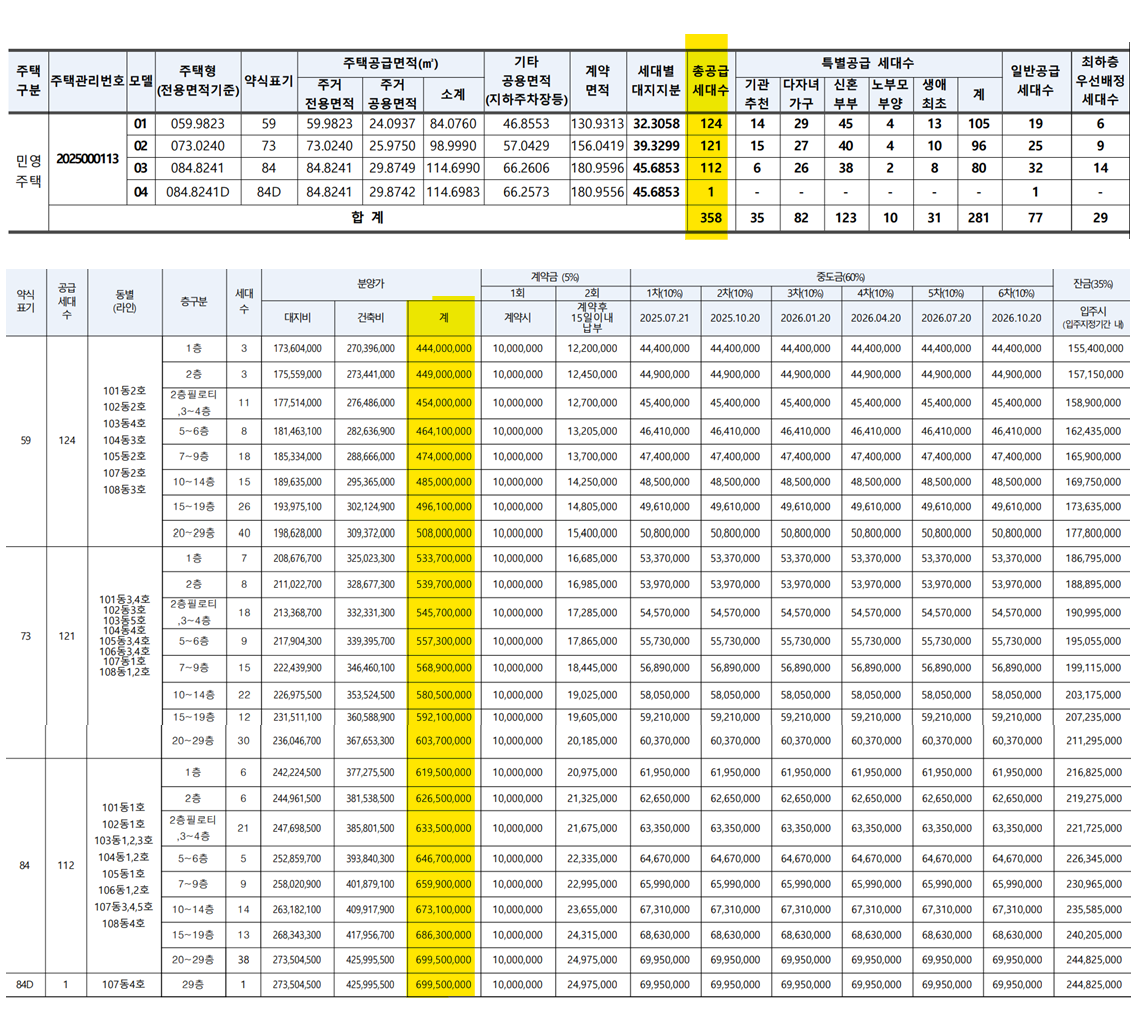Click the 2026.07.20 payment date
This screenshot has width=1146, height=1030.
(x=946, y=318)
